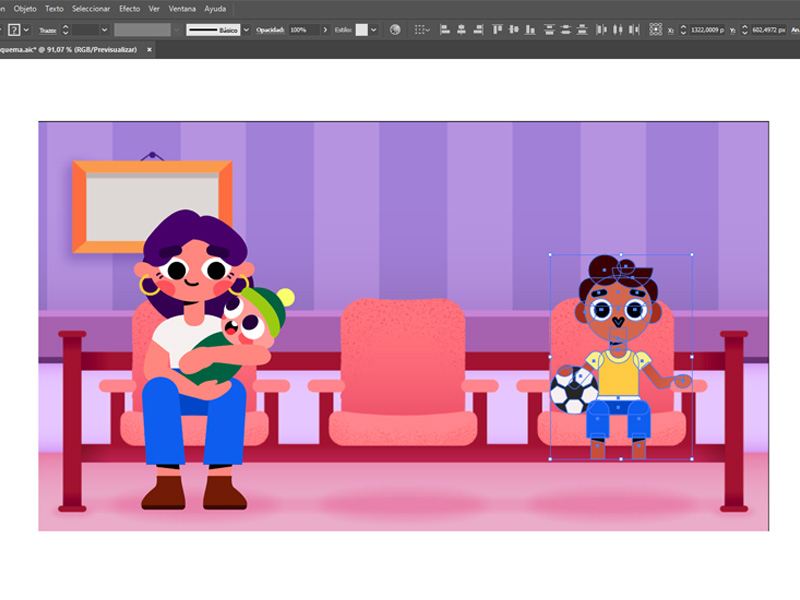Click the Opacidad panel link

coord(270,30)
